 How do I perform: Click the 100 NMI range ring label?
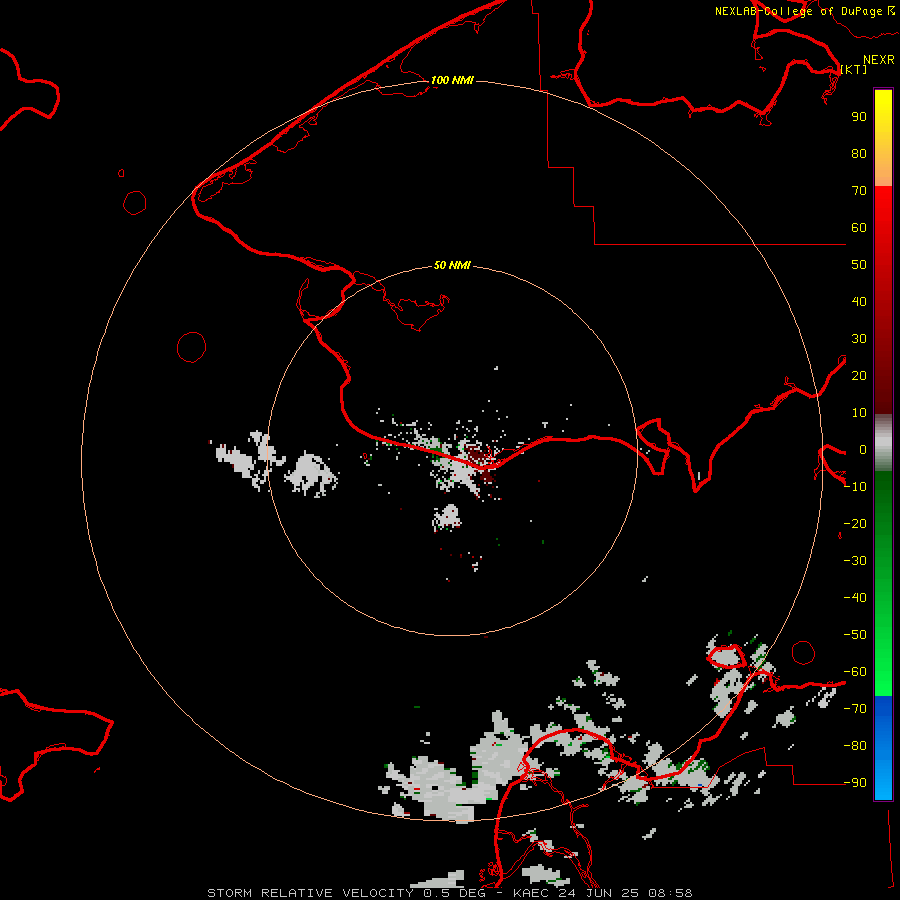(452, 80)
